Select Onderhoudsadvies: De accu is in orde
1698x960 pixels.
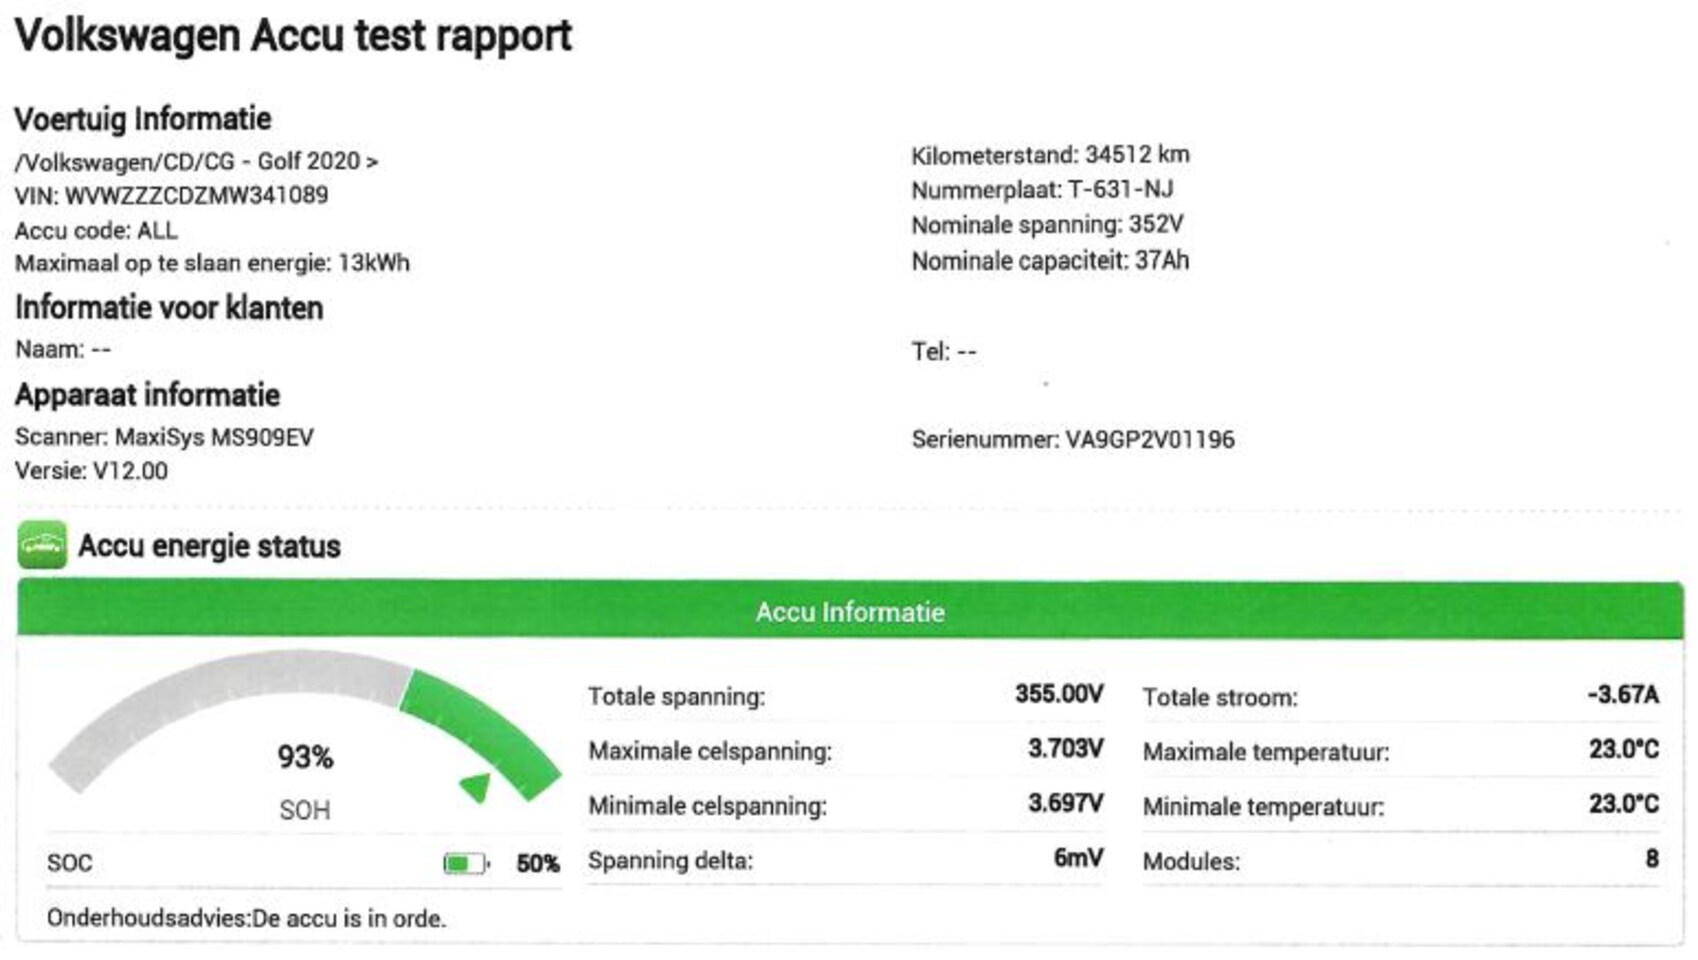click(246, 918)
